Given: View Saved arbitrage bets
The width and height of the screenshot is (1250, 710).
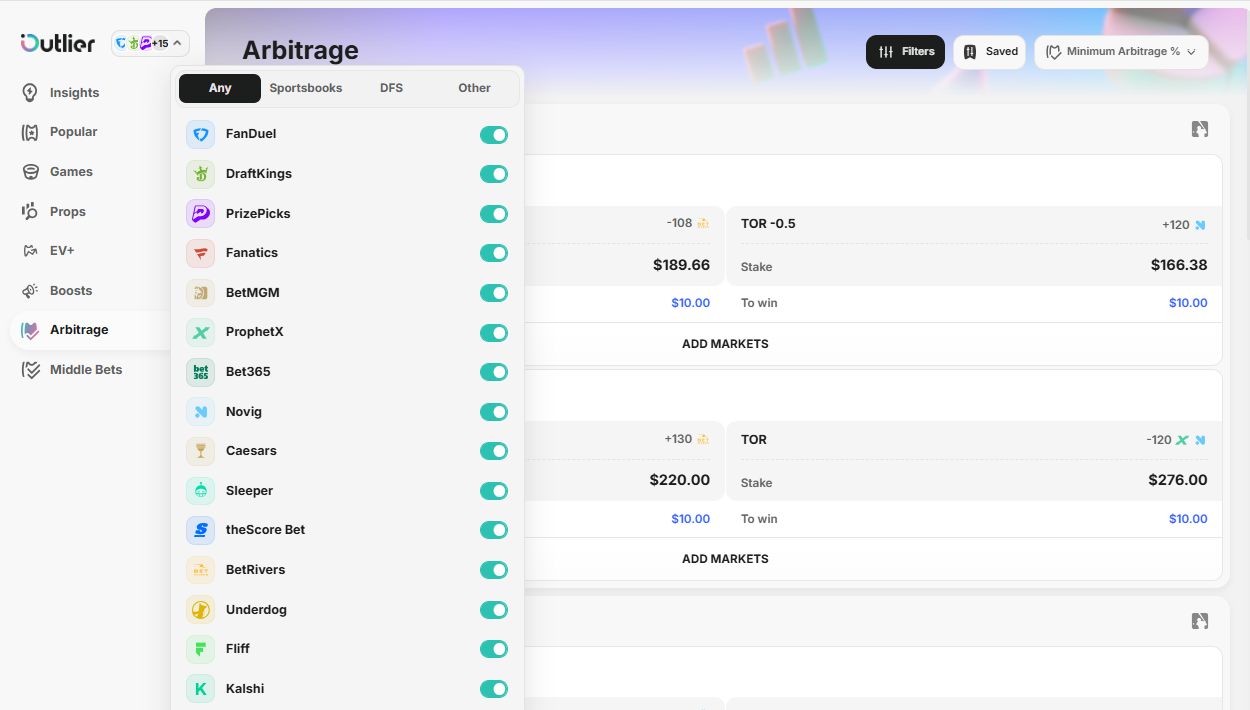Looking at the screenshot, I should 989,52.
